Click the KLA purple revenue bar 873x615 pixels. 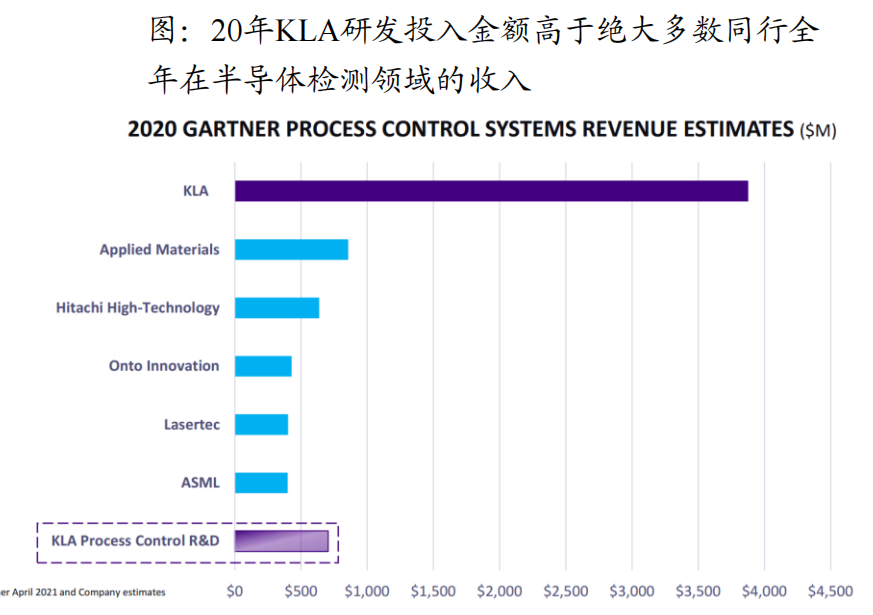pos(491,191)
